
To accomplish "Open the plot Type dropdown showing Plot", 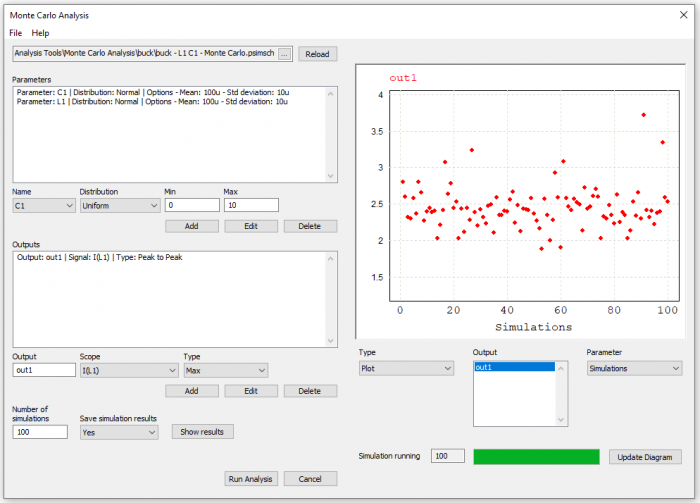I will pyautogui.click(x=406, y=368).
